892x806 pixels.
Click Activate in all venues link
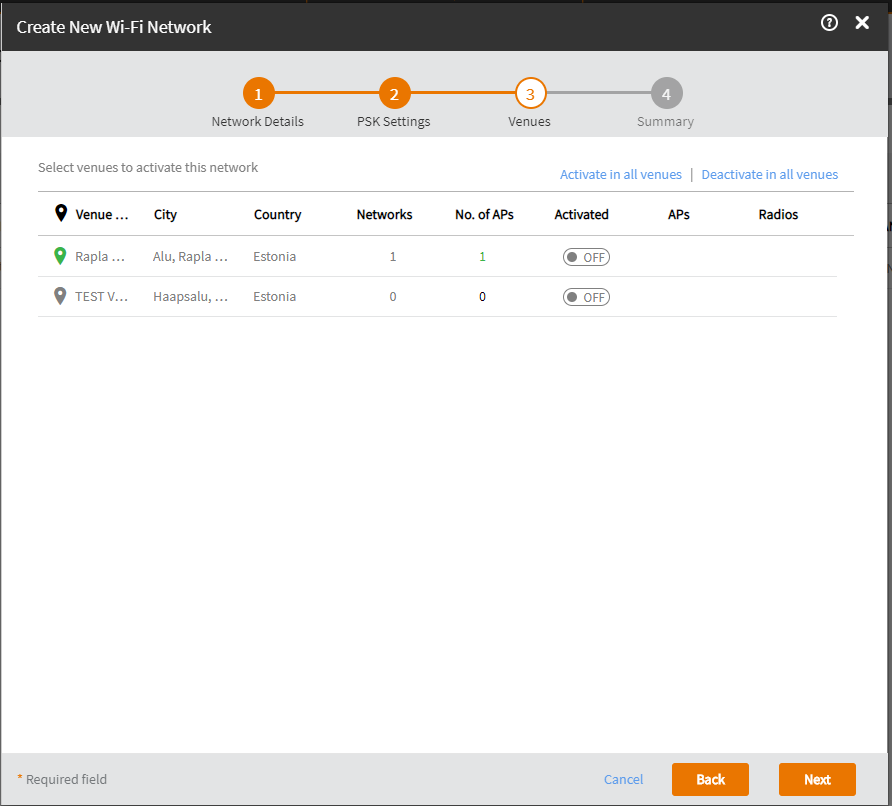click(620, 174)
